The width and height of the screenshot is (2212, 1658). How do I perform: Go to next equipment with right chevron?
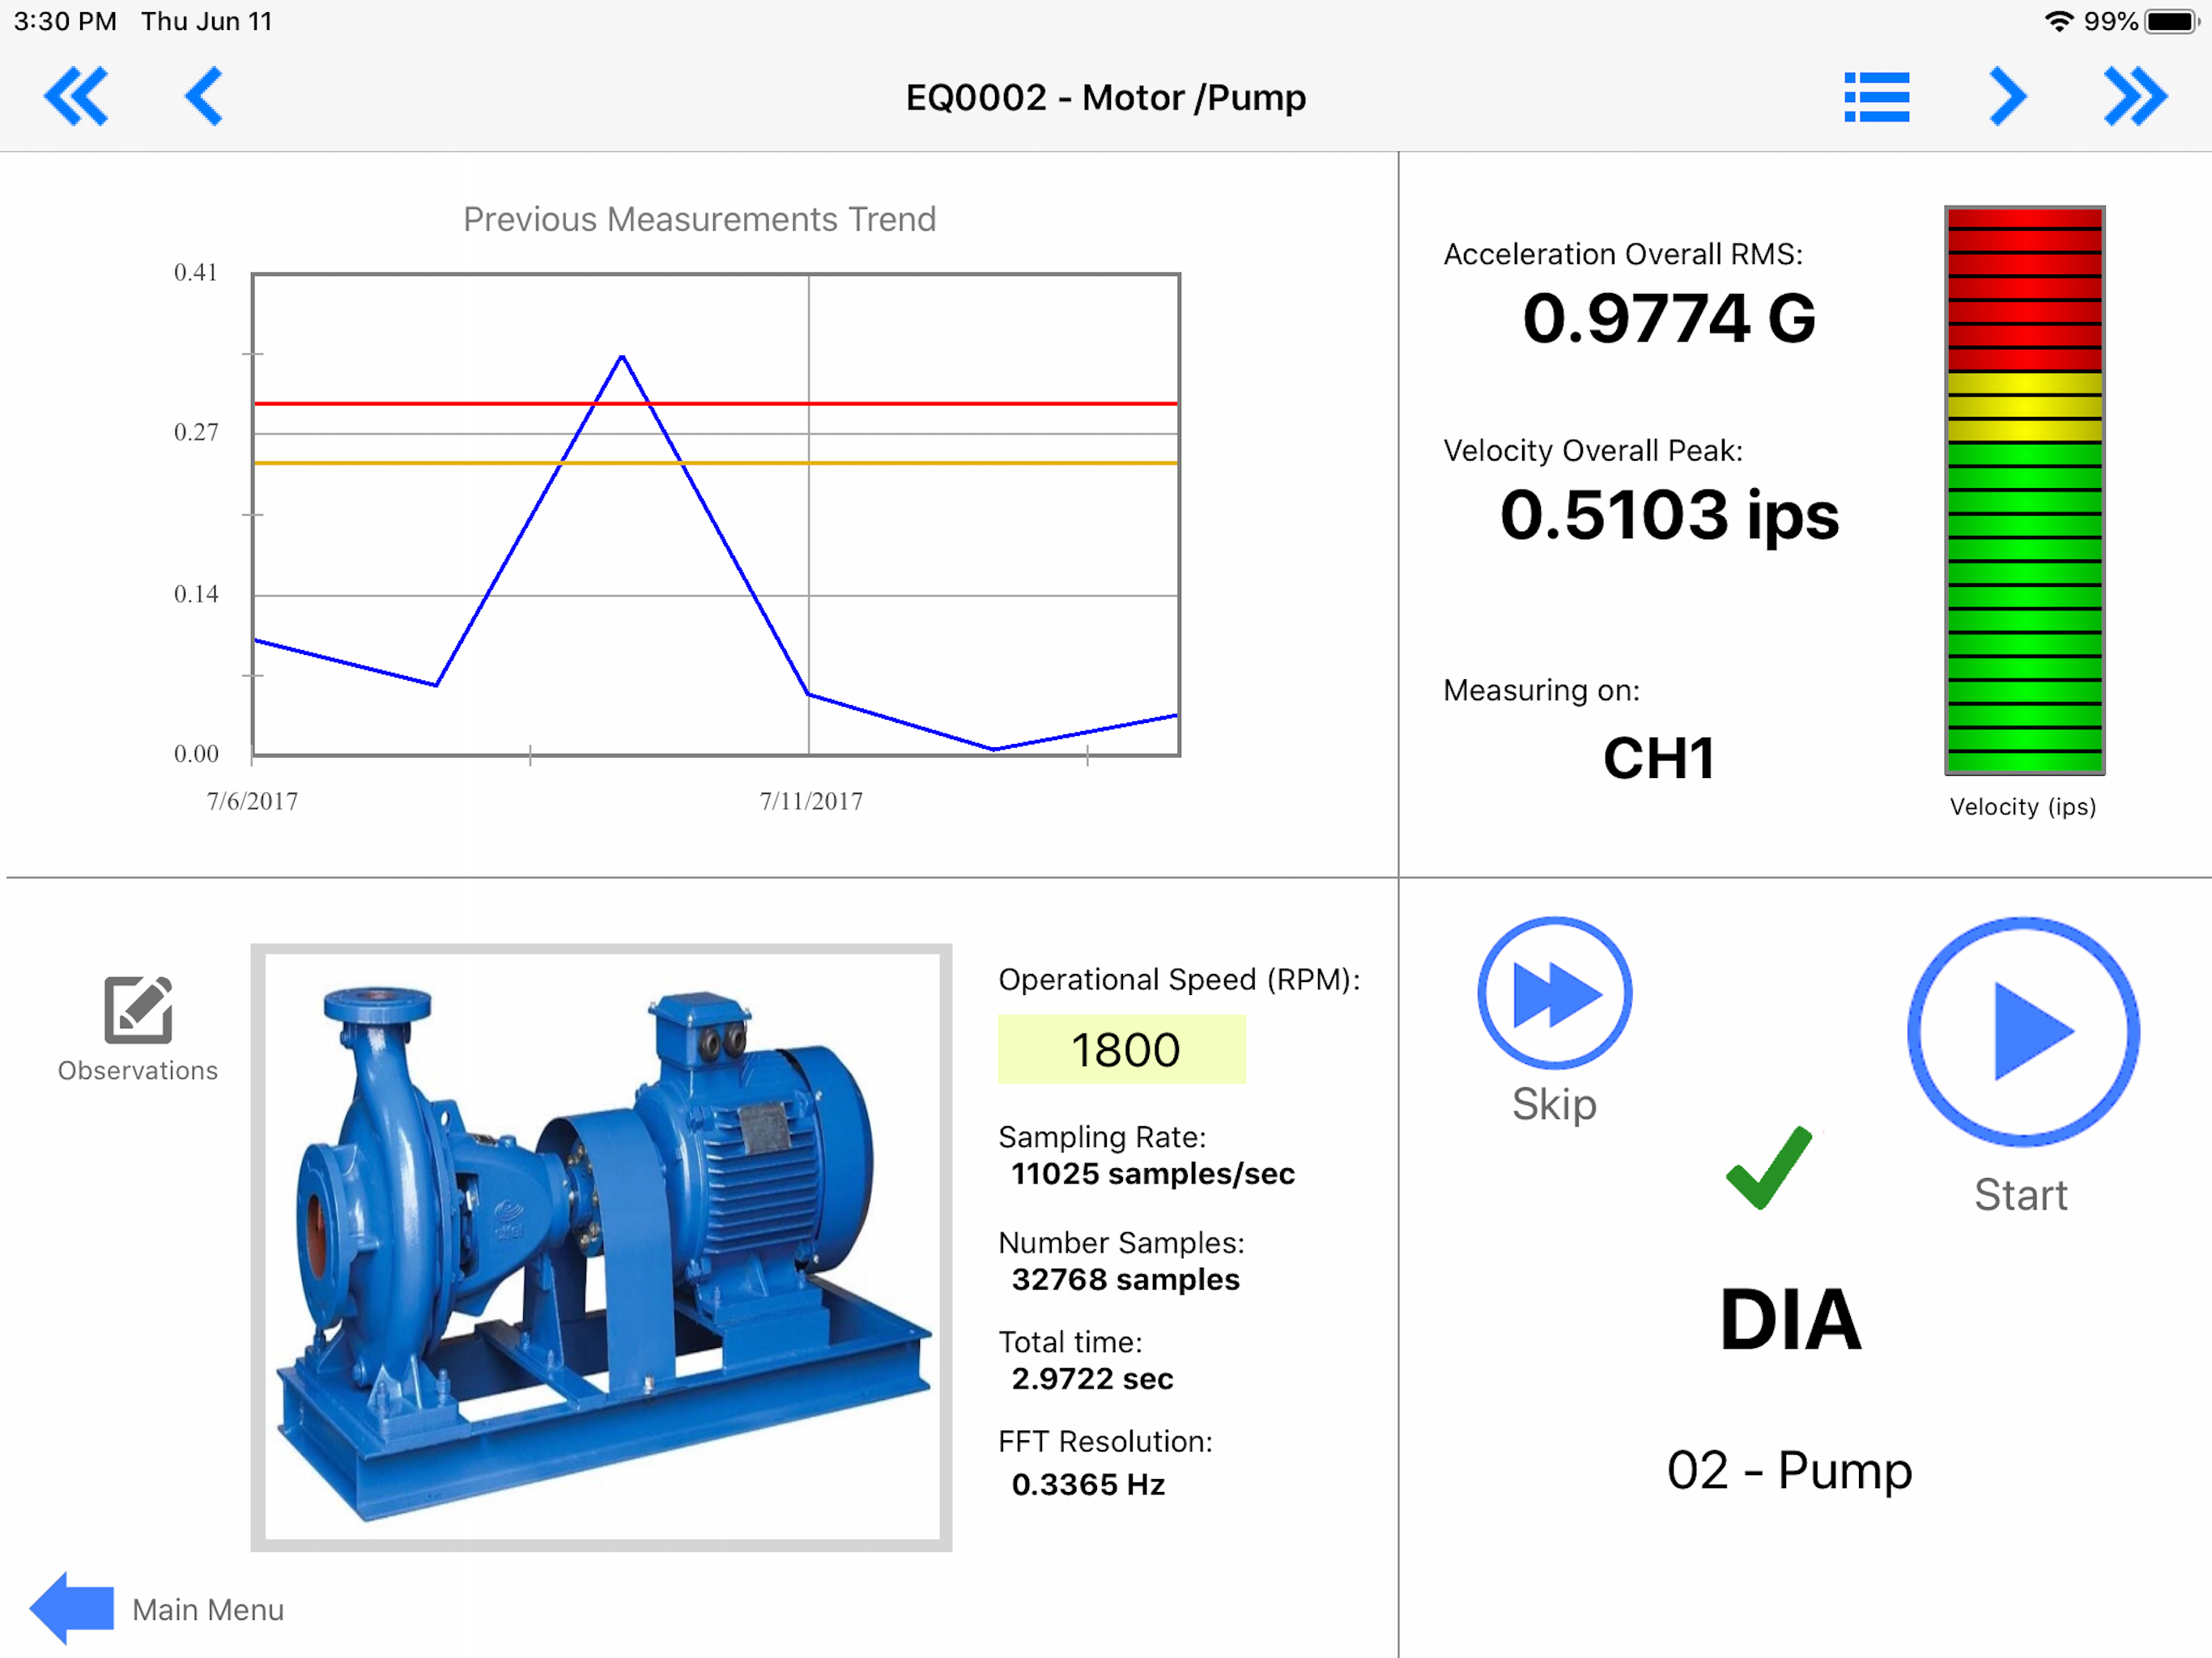click(x=2007, y=97)
